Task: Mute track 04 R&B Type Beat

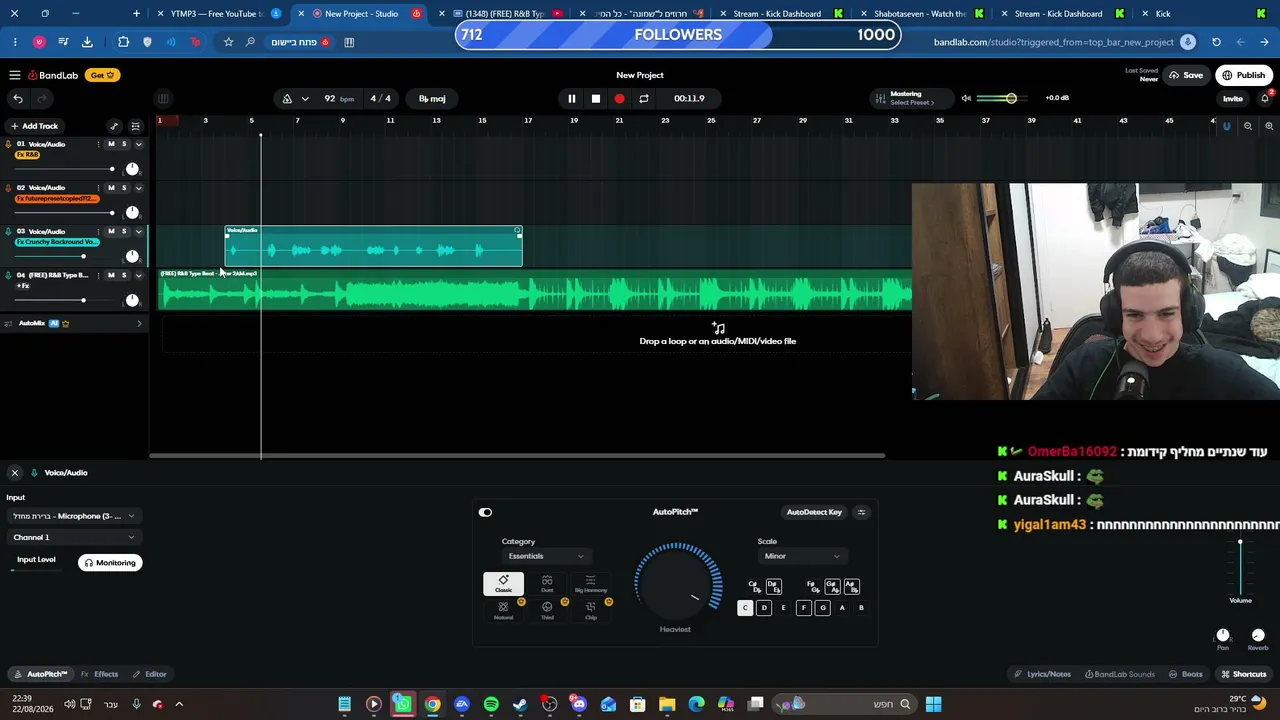Action: (x=111, y=275)
